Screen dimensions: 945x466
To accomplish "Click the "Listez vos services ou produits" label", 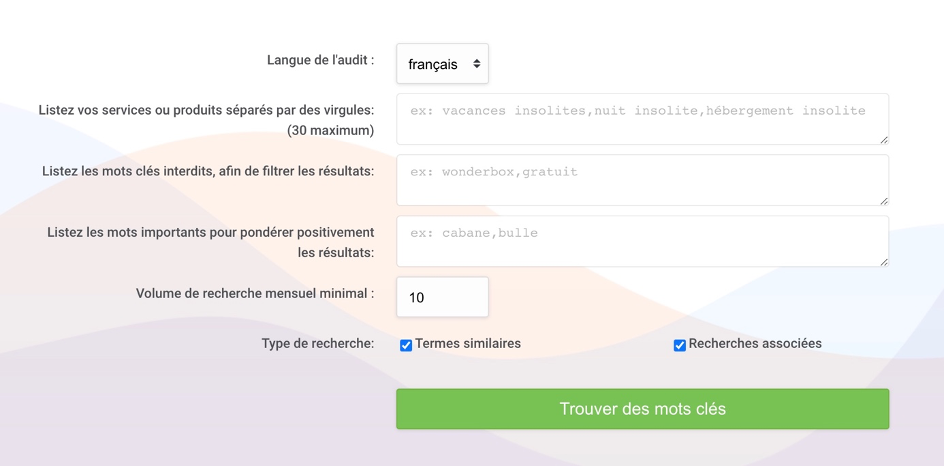I will point(206,110).
